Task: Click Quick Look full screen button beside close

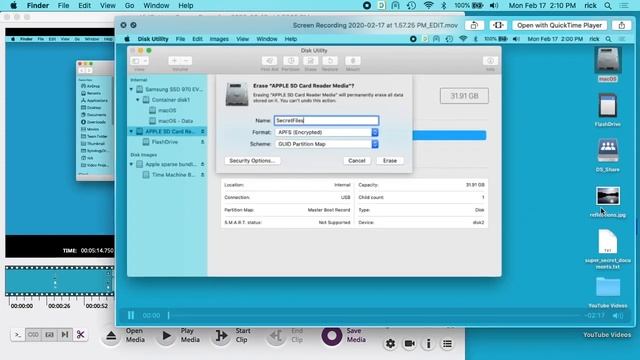Action: (133, 25)
